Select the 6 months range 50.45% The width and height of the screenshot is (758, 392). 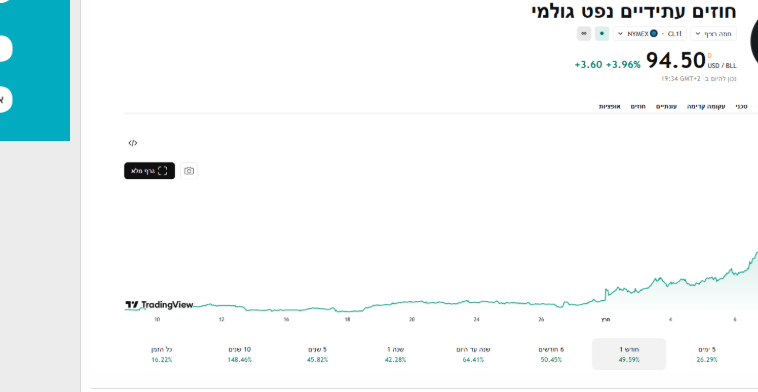[551, 354]
